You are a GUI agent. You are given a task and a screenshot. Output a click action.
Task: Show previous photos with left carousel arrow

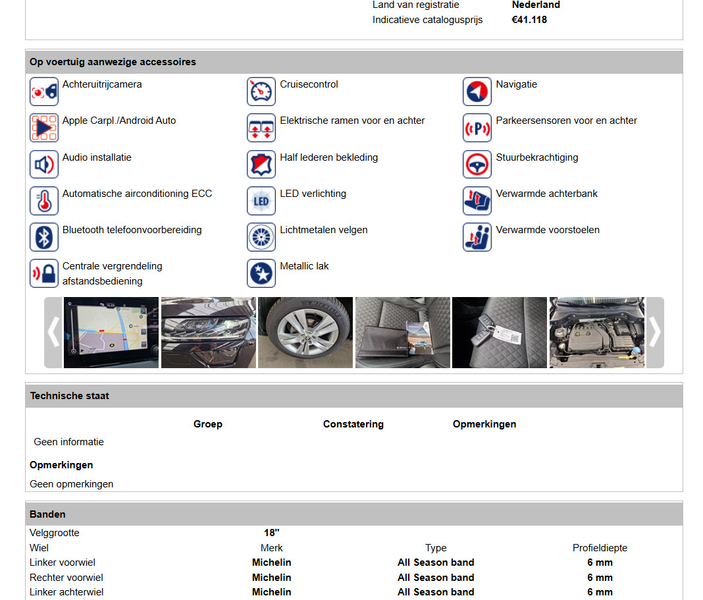[x=53, y=332]
